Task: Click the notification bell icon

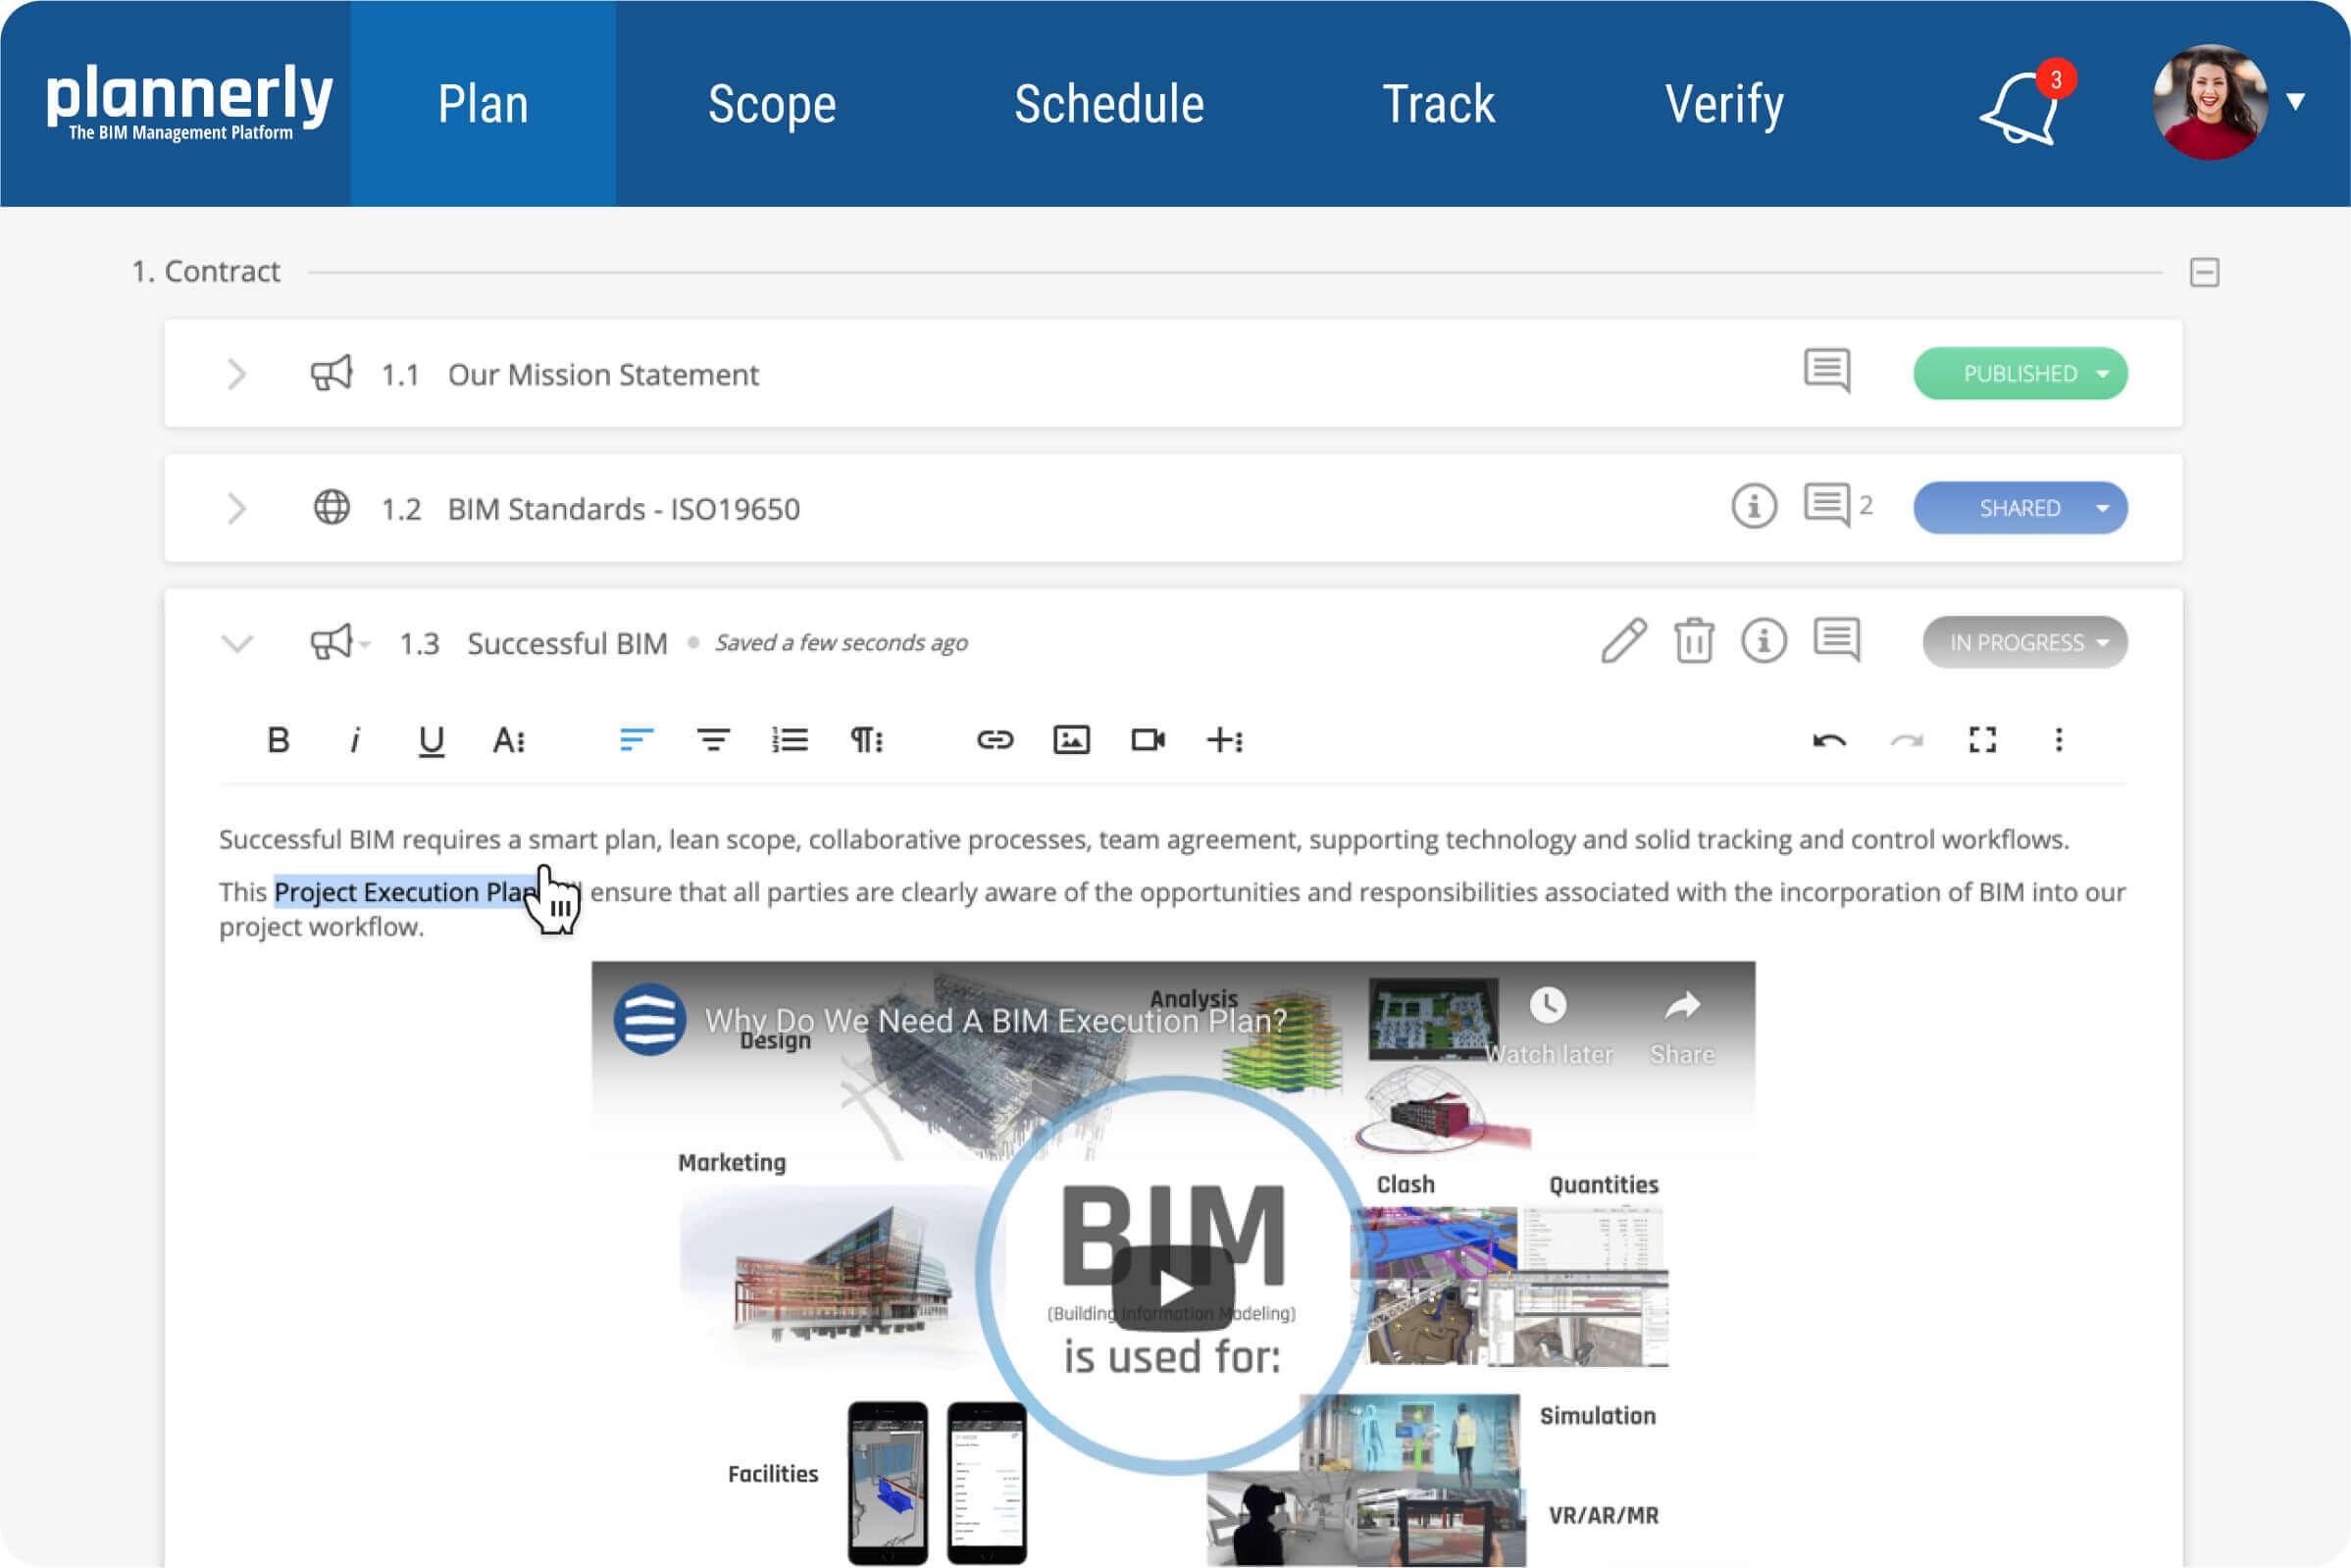Action: click(2020, 108)
